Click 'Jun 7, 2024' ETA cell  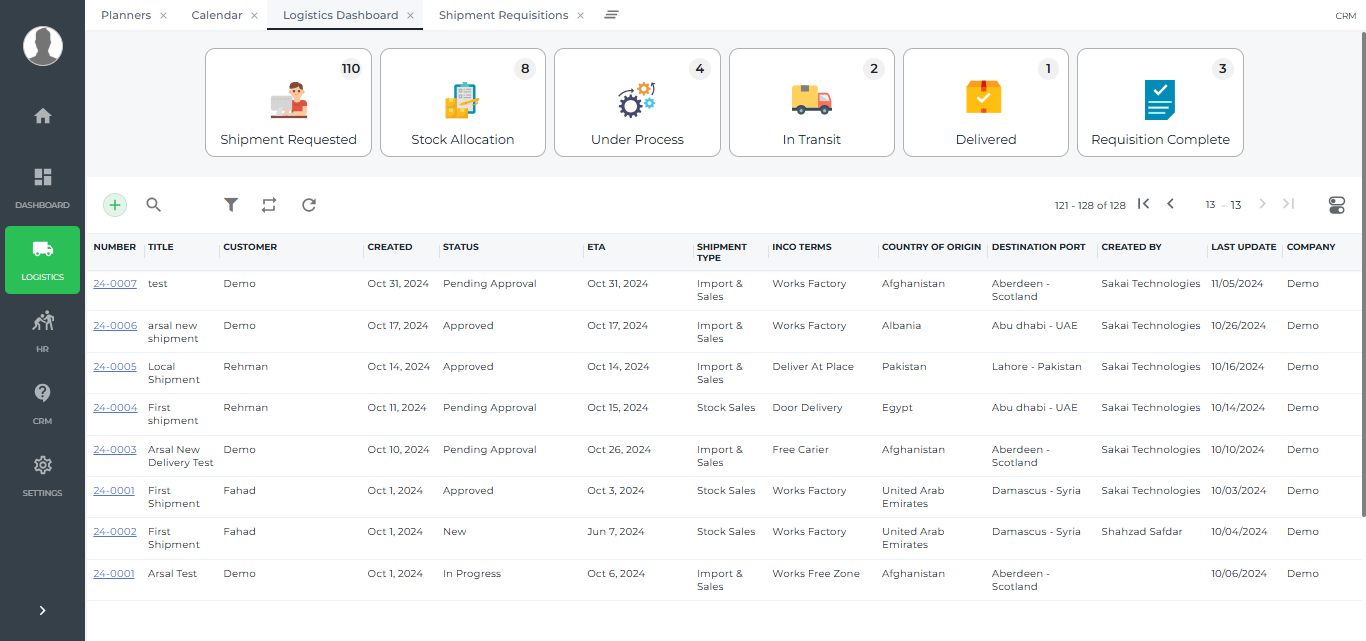pos(615,532)
